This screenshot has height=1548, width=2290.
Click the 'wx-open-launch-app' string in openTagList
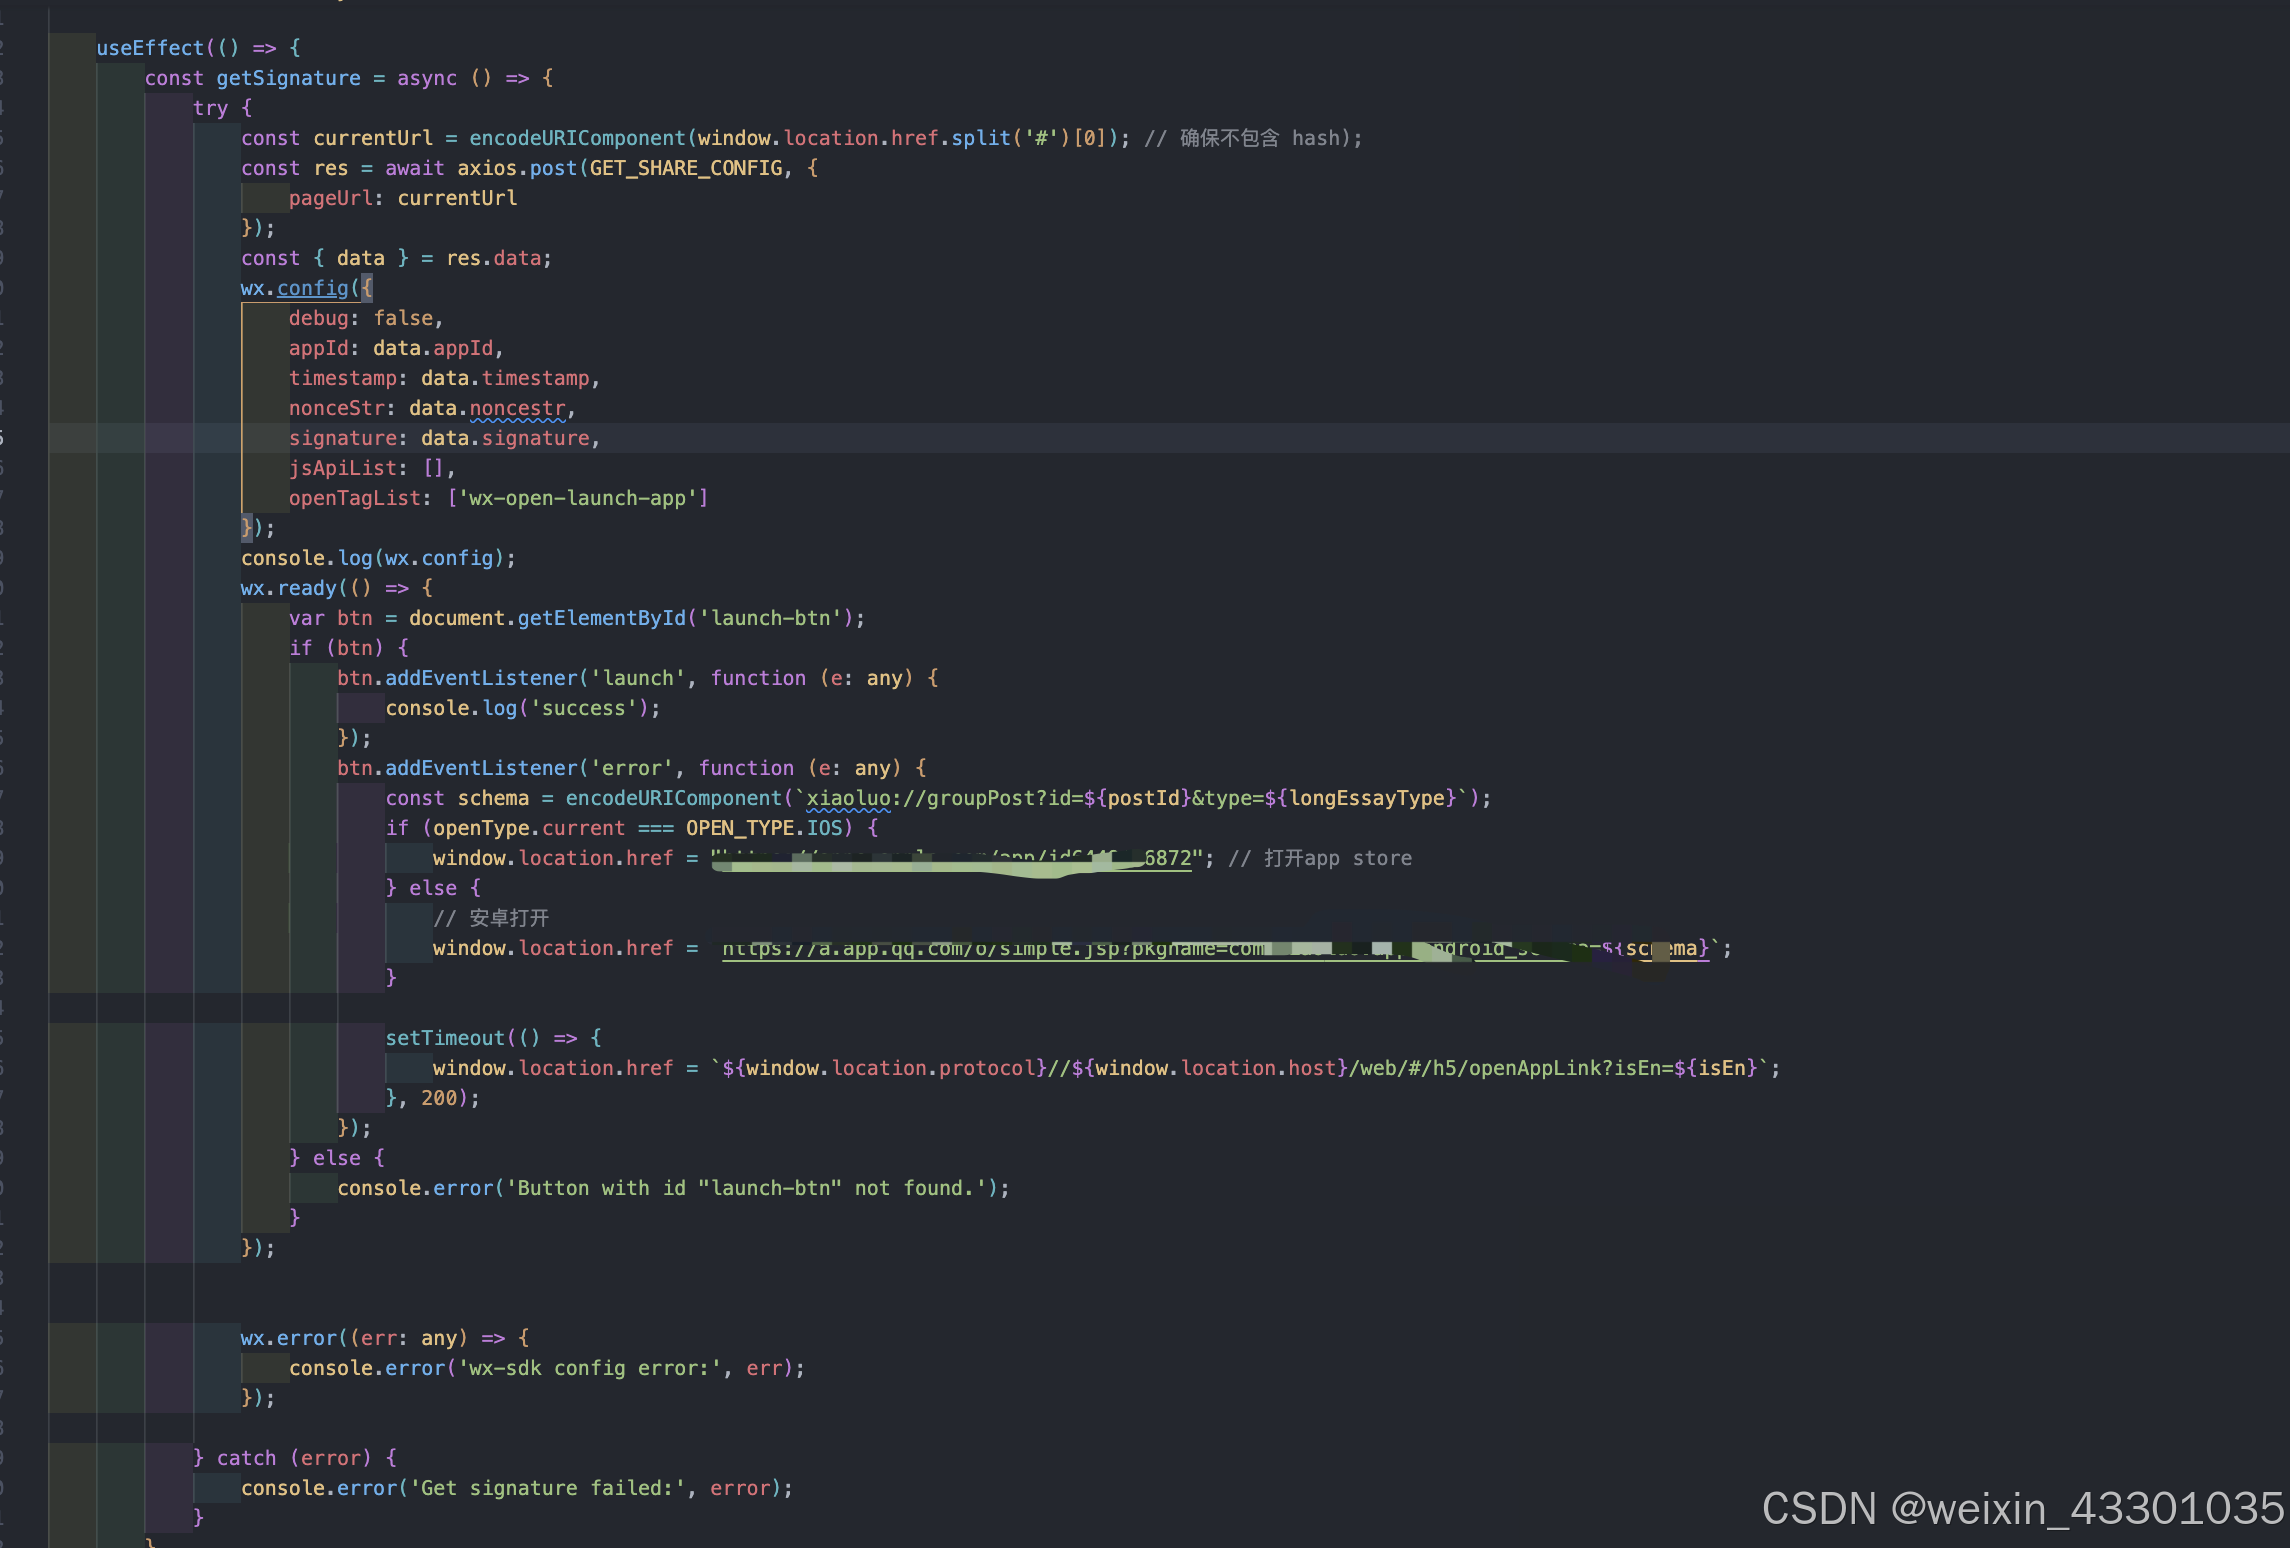[x=577, y=498]
